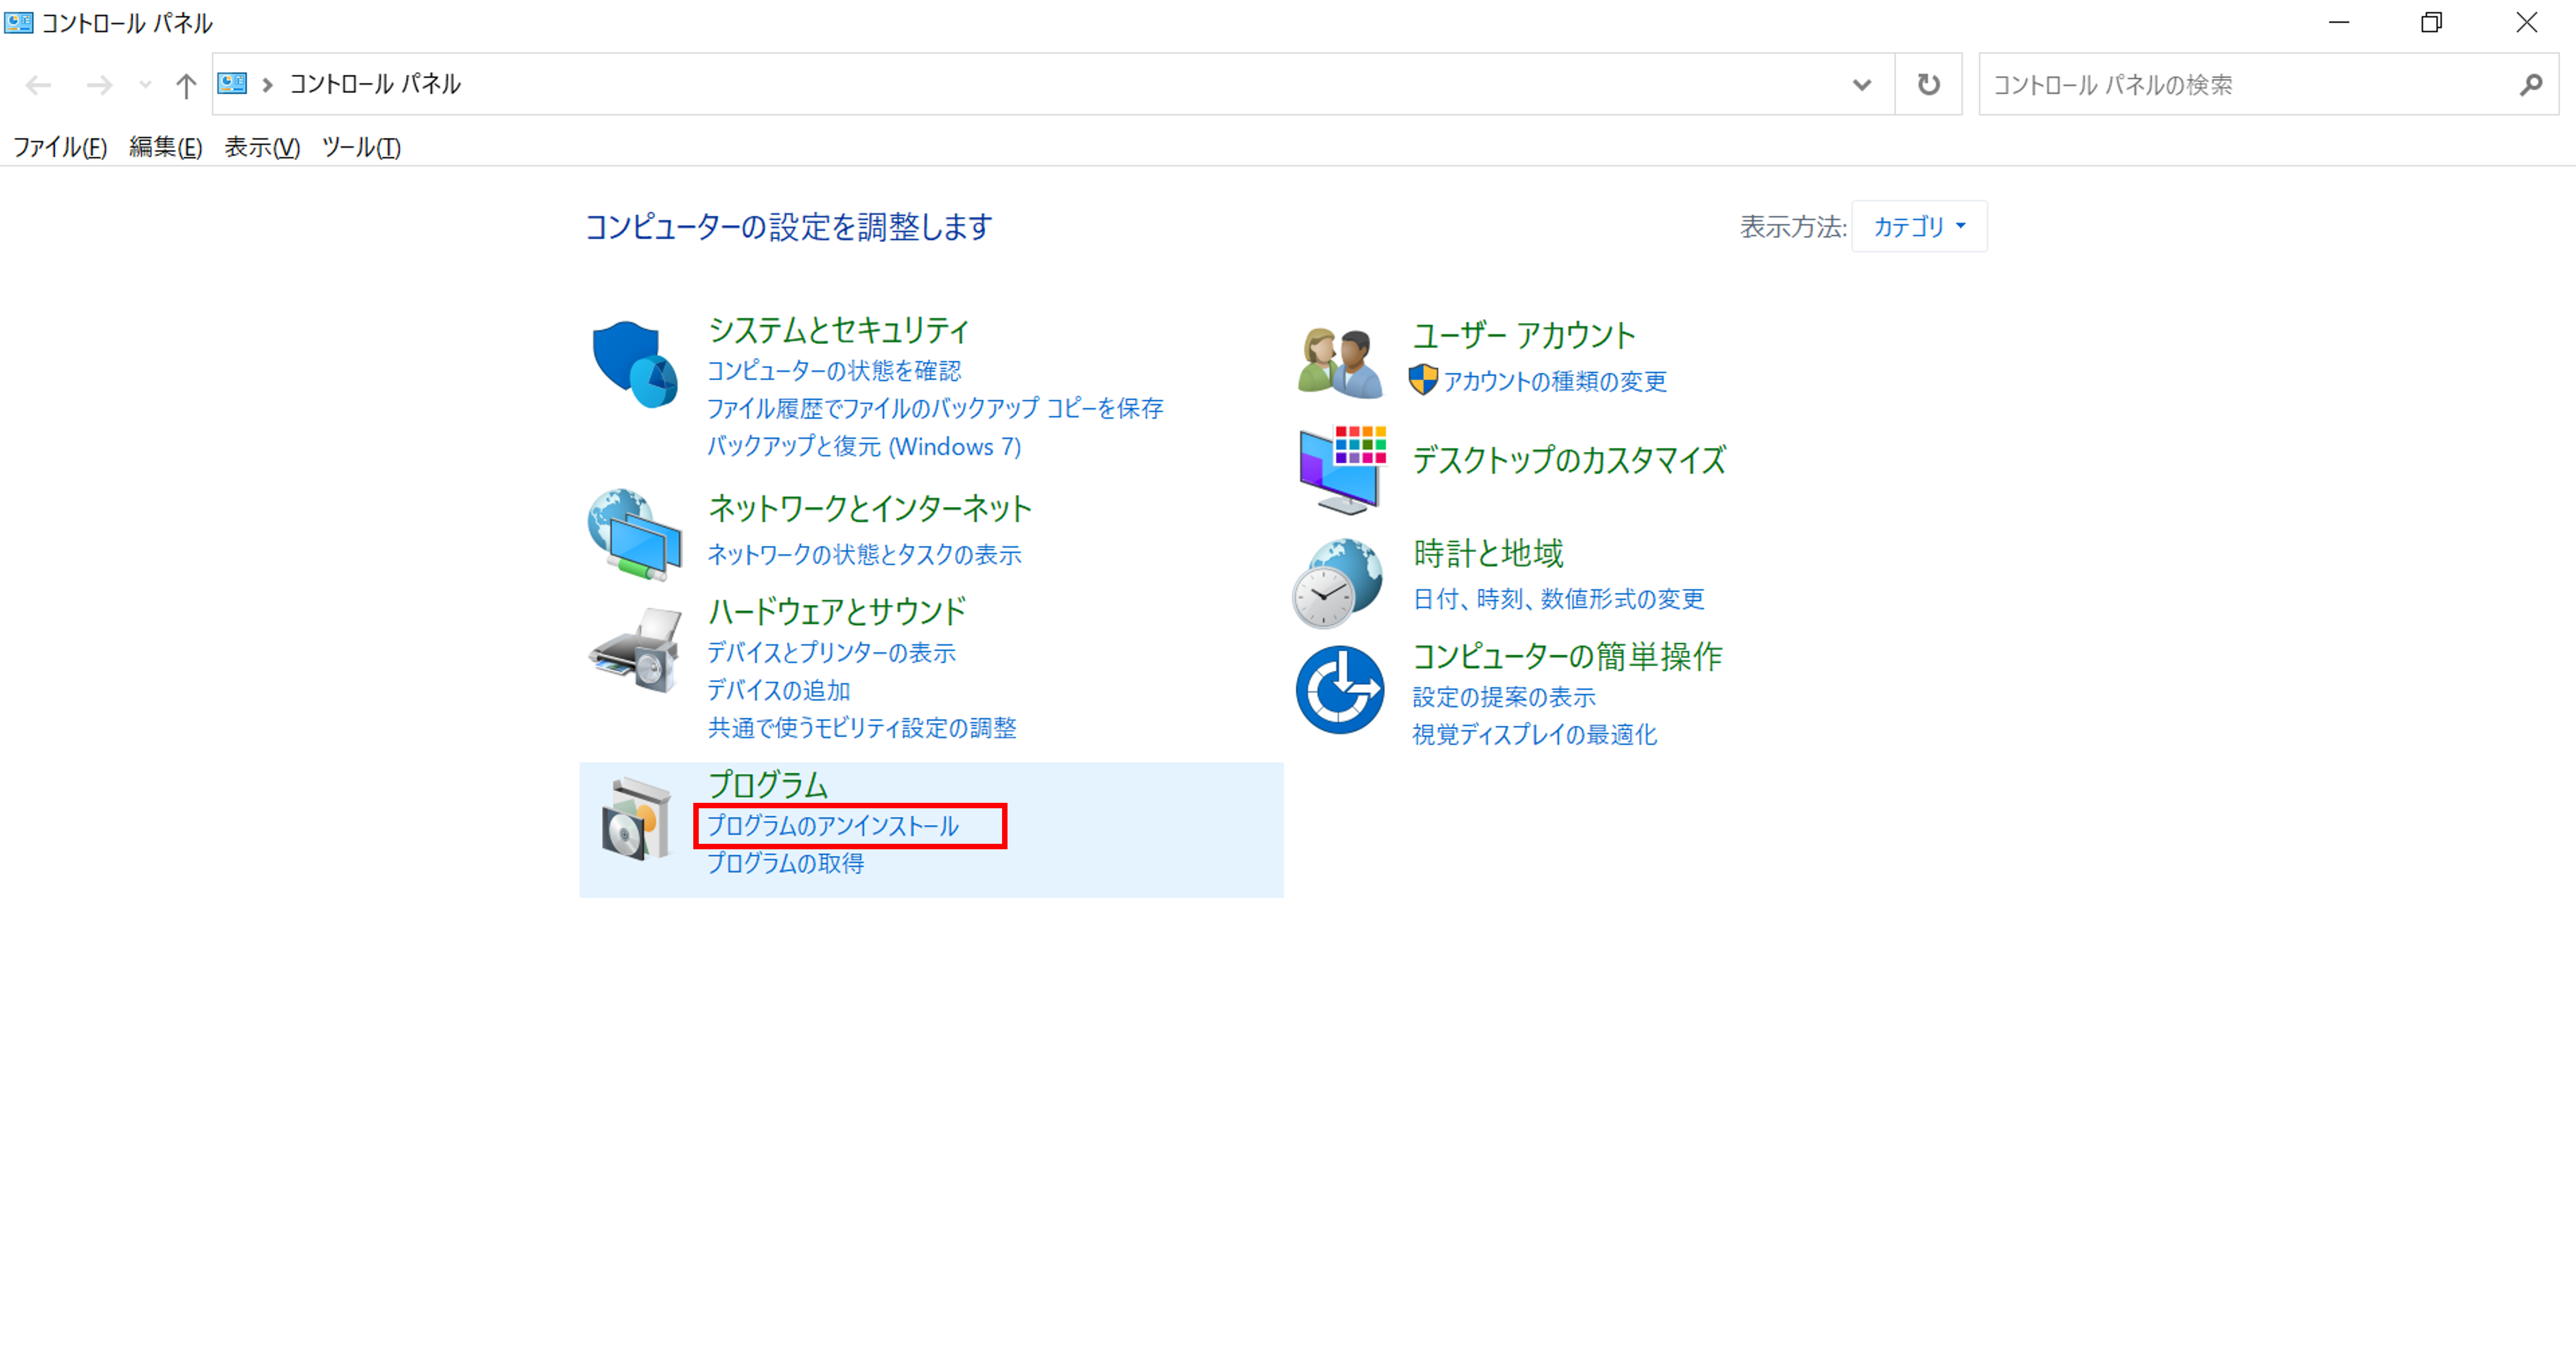
Task: Click the search magnifier icon
Action: click(2531, 85)
